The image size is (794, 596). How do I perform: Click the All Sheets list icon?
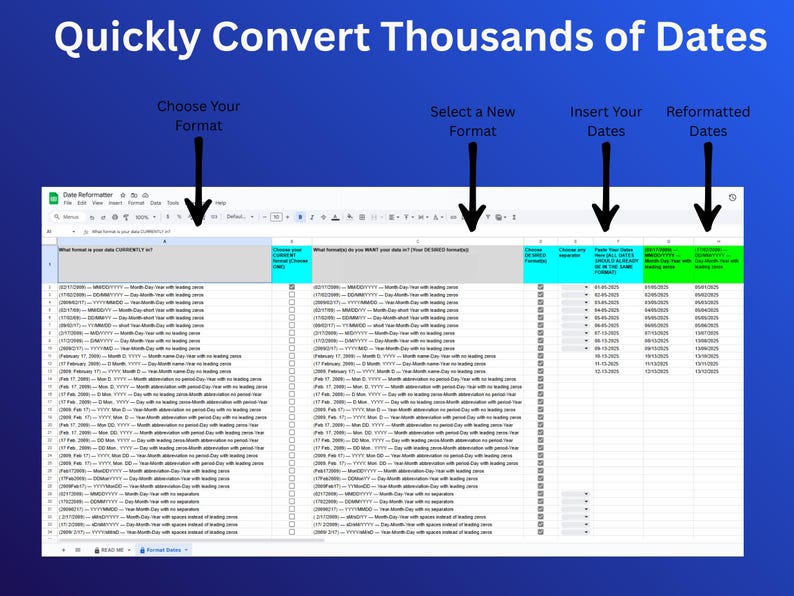click(77, 550)
